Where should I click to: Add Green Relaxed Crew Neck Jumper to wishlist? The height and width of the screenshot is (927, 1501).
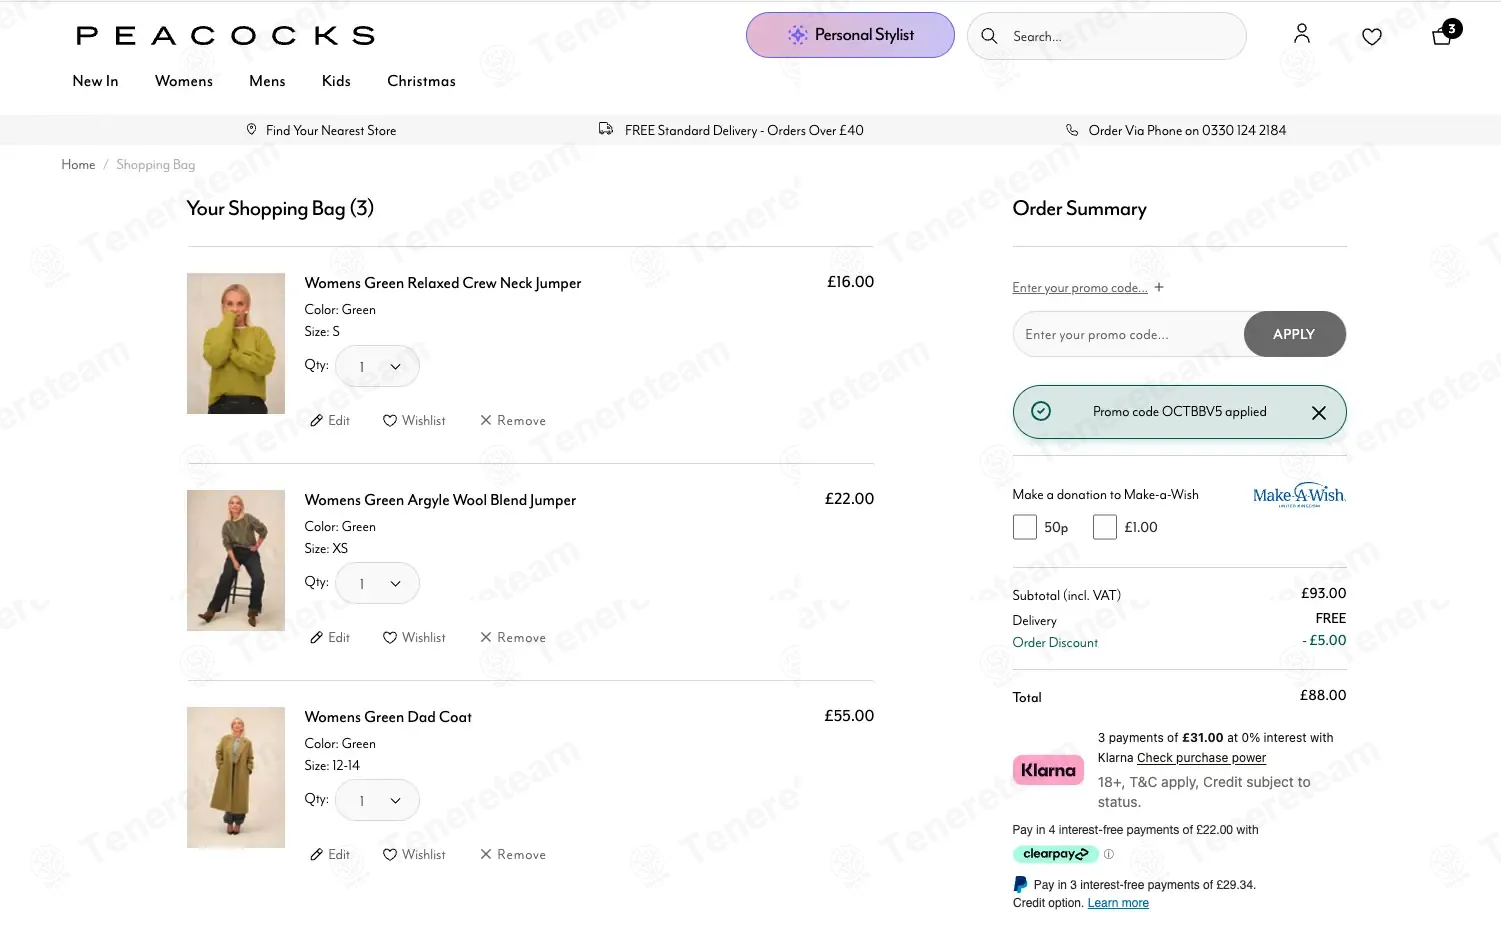click(x=414, y=421)
